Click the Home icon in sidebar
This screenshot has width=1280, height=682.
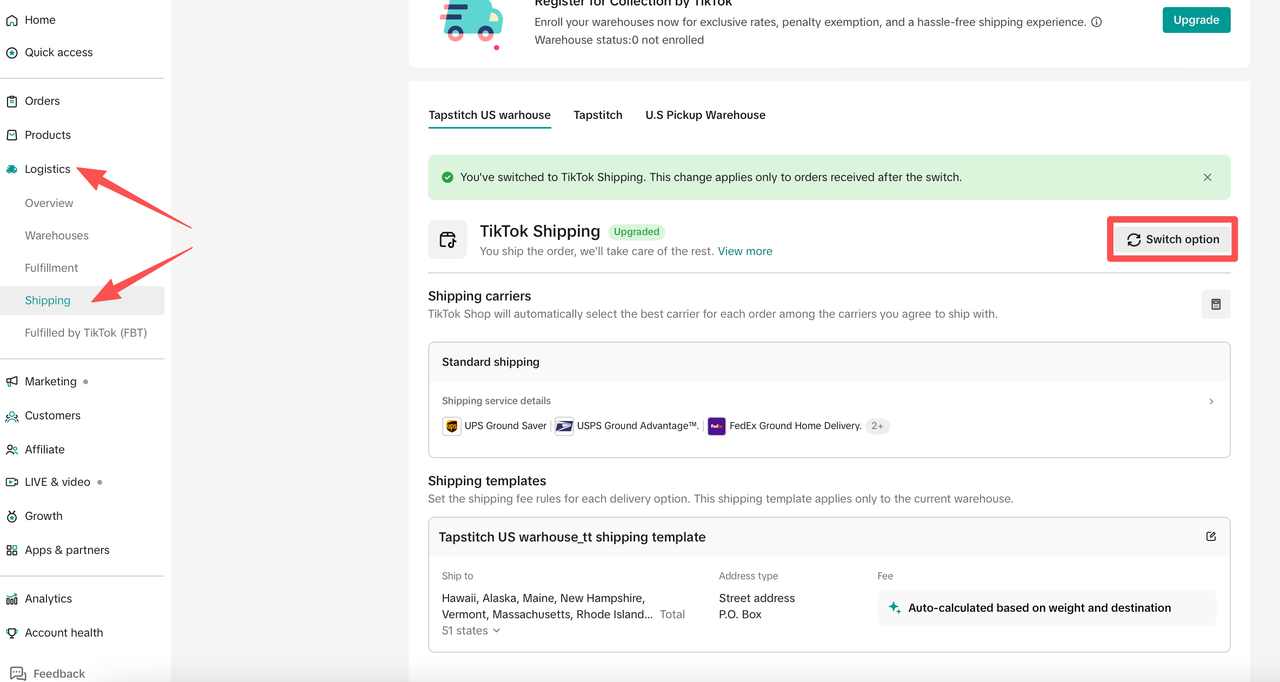click(12, 20)
